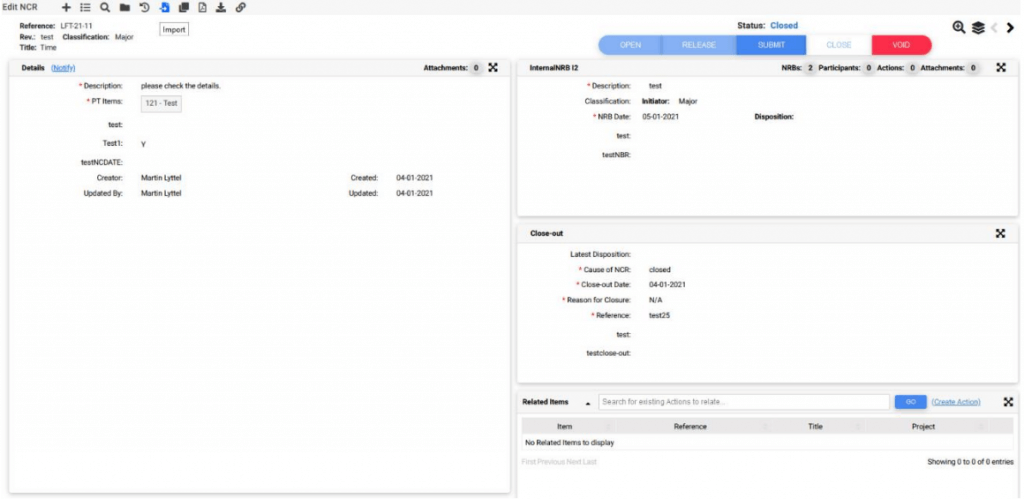
Task: Click the Creator value Martin Lyttel
Action: click(161, 178)
